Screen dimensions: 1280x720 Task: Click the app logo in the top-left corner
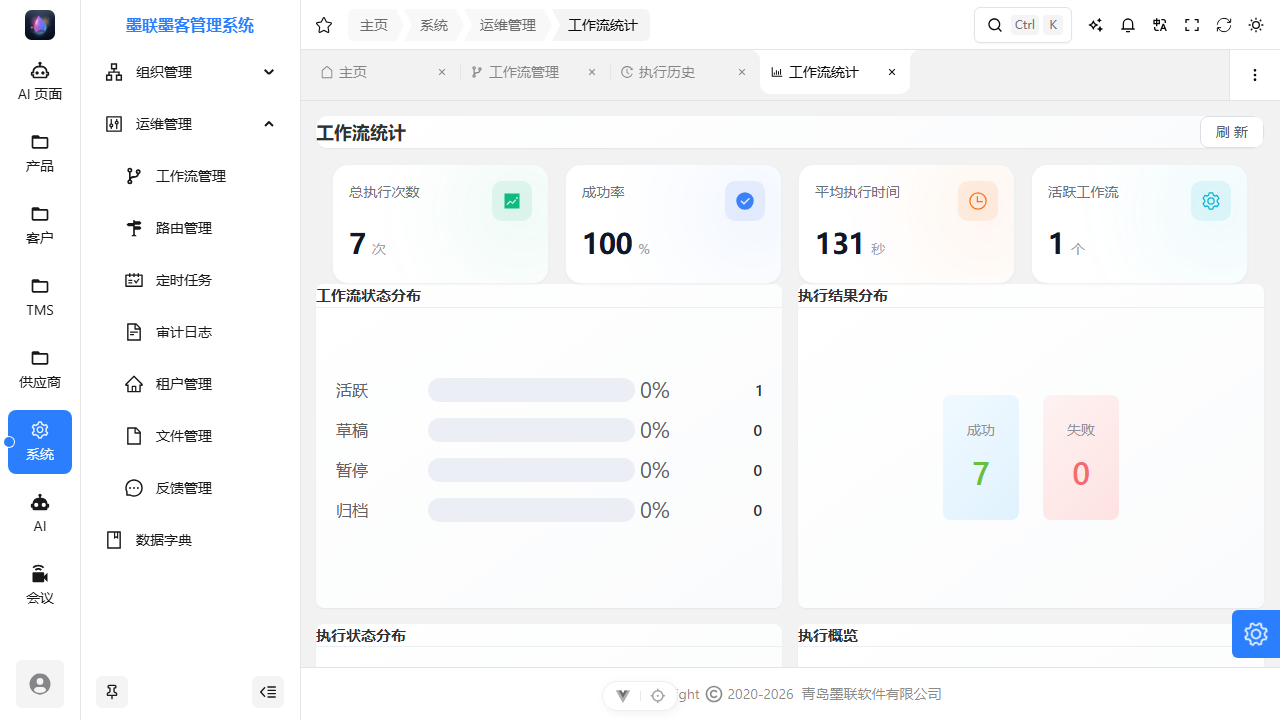point(40,25)
